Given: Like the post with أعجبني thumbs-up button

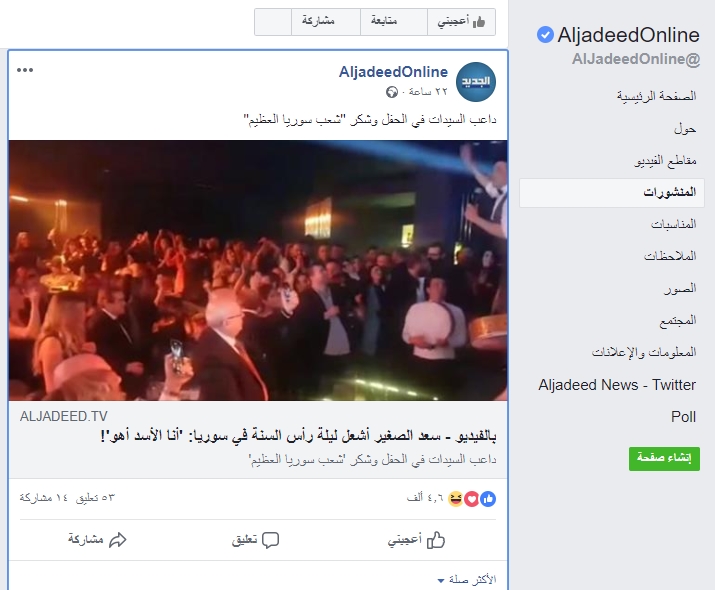Looking at the screenshot, I should 416,540.
